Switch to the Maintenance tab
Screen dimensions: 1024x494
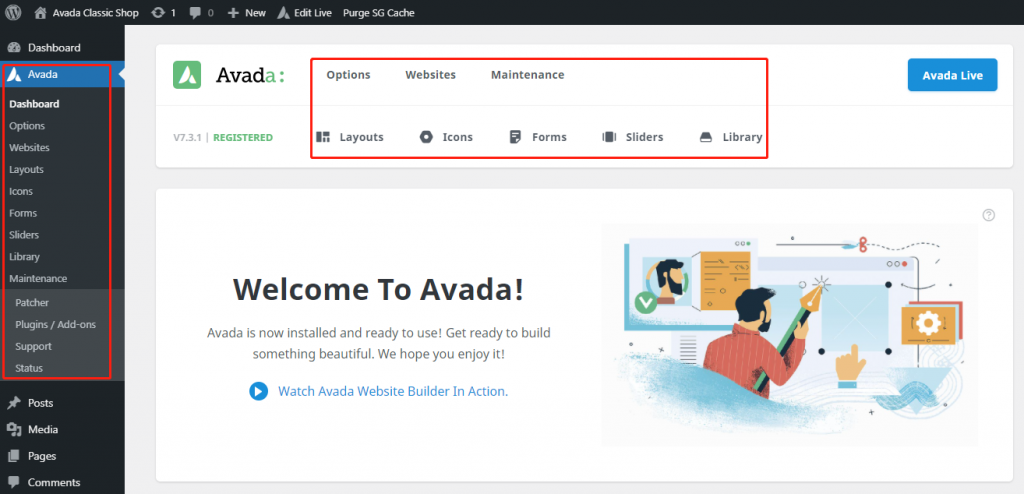coord(527,75)
